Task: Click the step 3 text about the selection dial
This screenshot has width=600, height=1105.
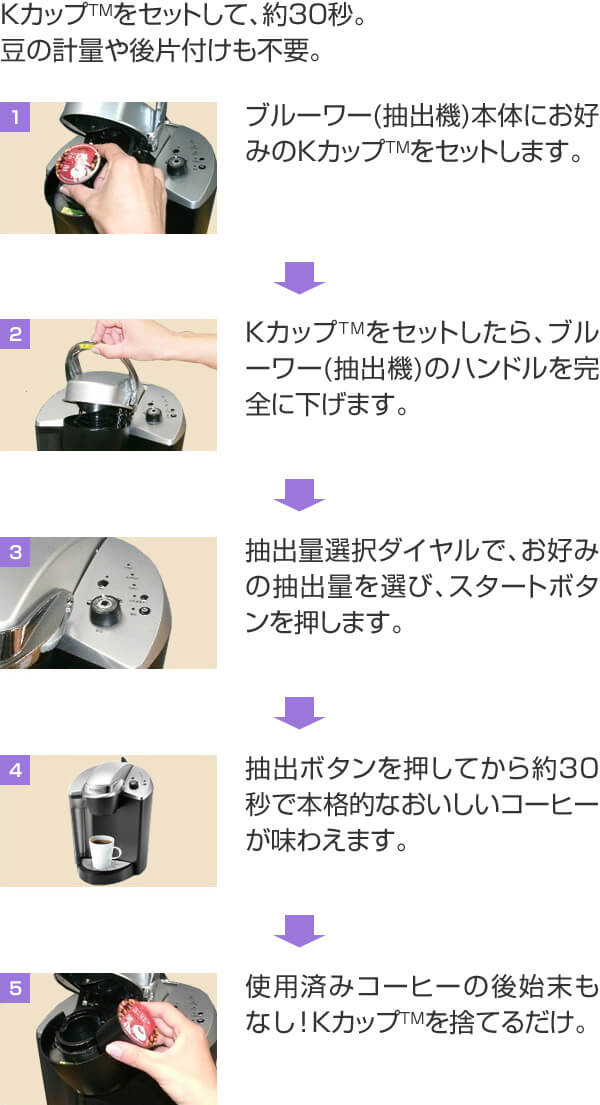Action: [422, 587]
